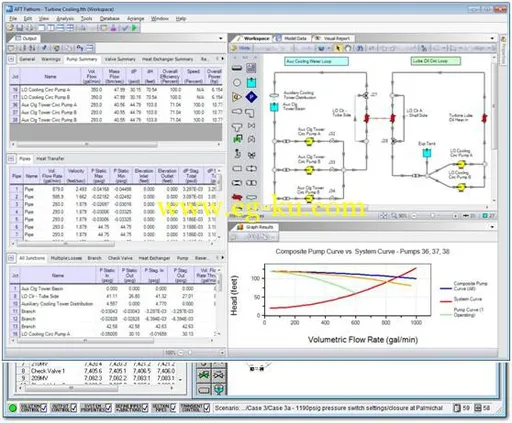Open the Graph Results pane dropdown arrow
The image size is (512, 423).
(x=492, y=227)
